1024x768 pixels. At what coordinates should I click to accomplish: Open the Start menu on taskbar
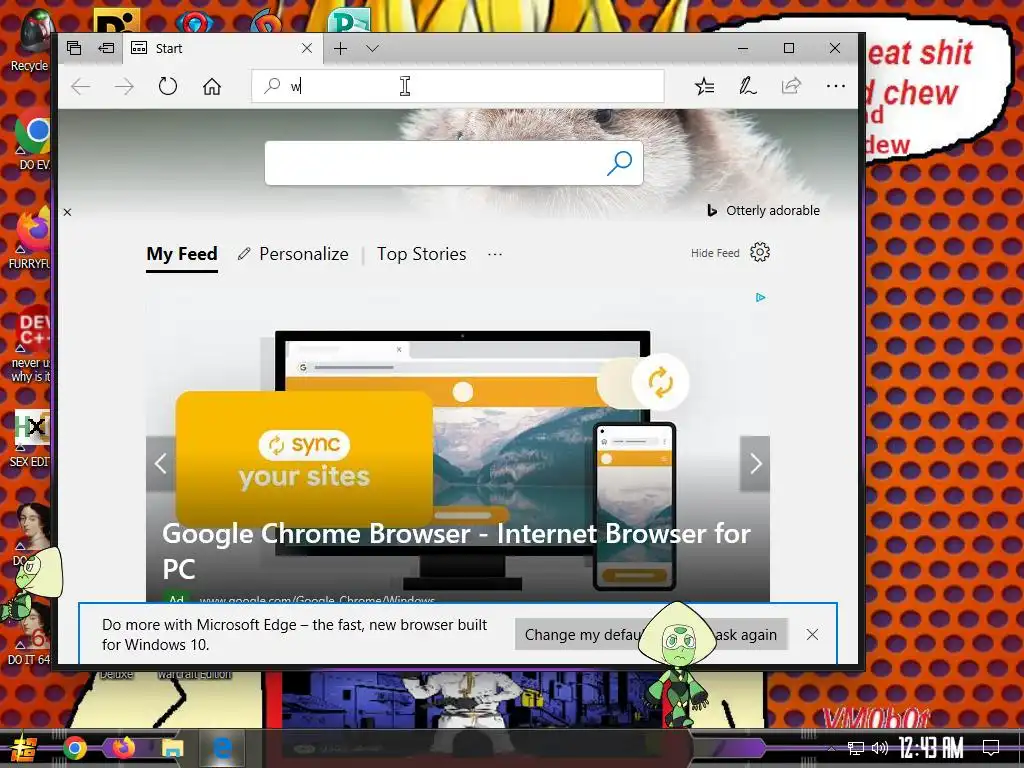coord(23,748)
